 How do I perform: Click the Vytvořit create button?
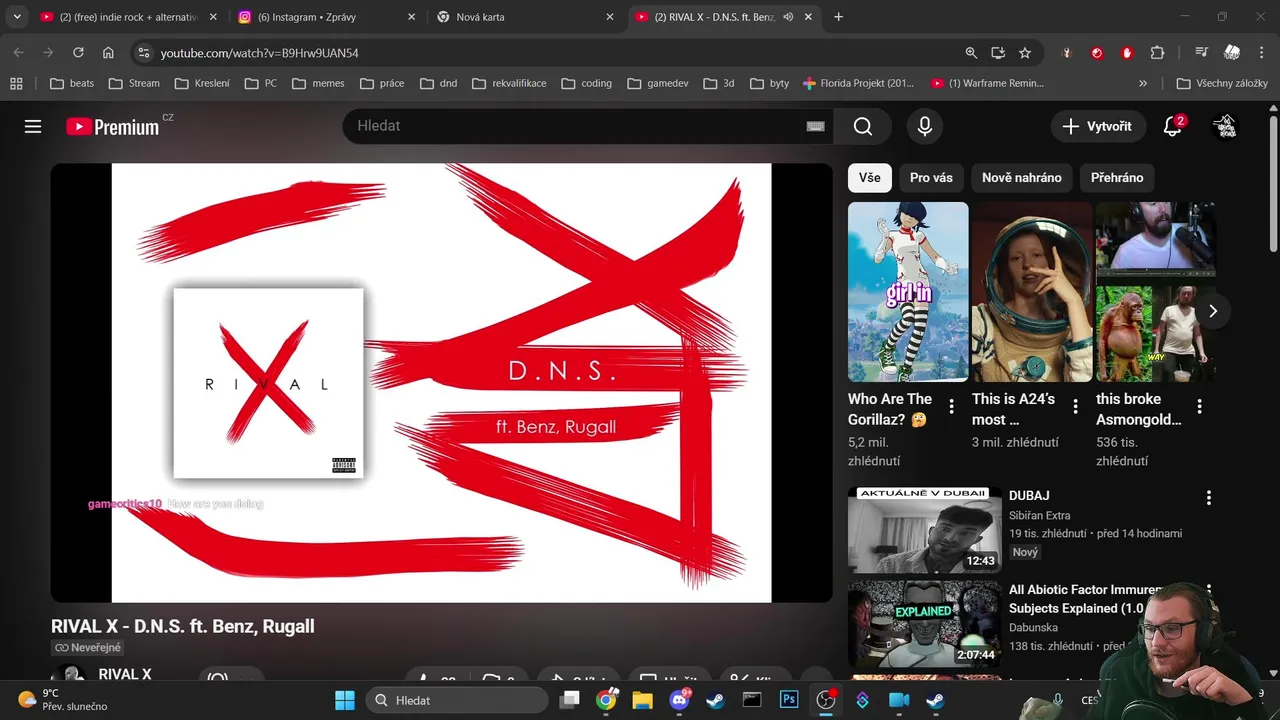[1097, 126]
